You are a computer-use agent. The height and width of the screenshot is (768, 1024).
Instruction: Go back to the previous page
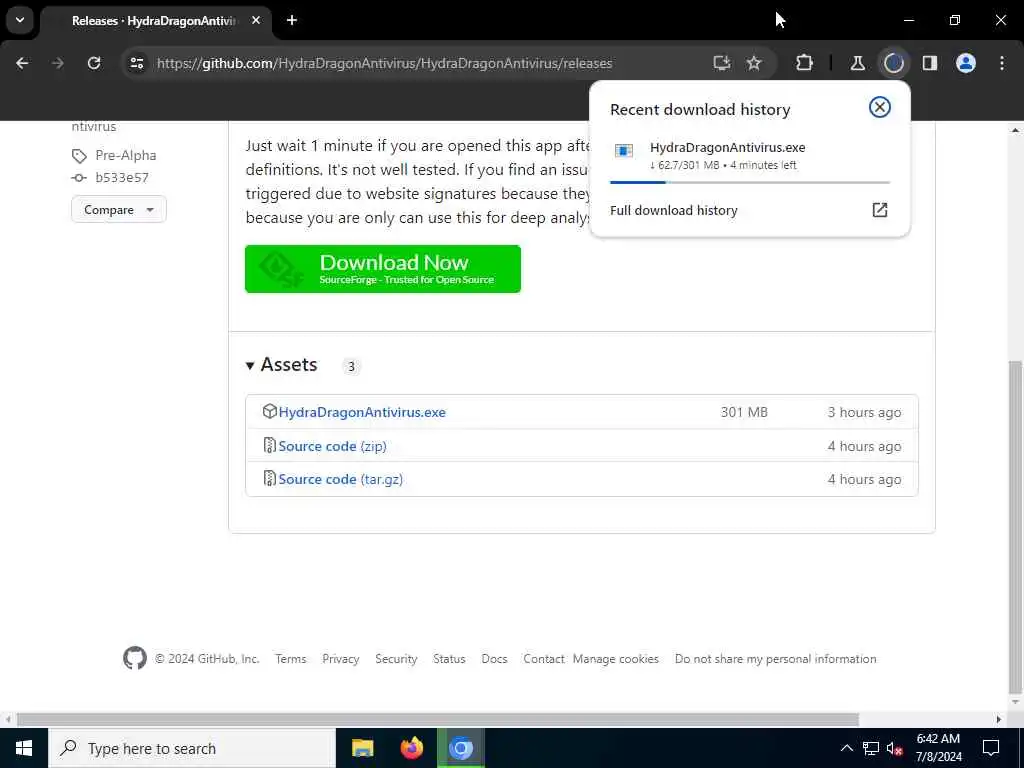pyautogui.click(x=22, y=63)
